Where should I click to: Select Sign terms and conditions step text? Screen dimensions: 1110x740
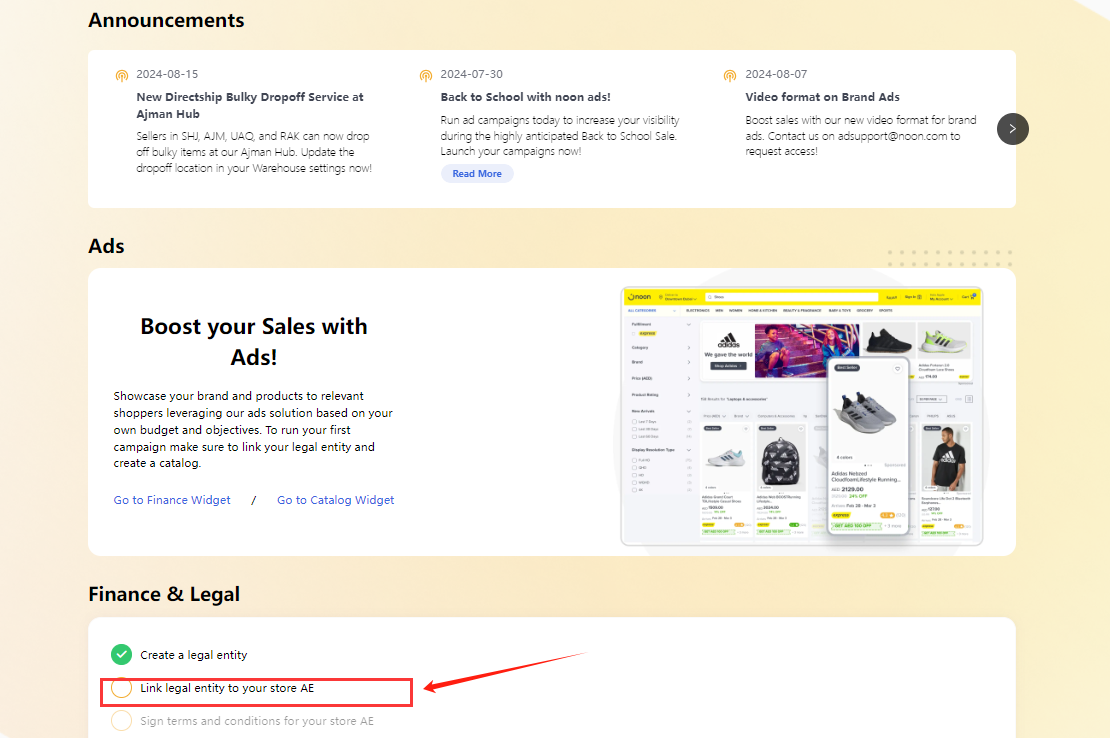[257, 721]
